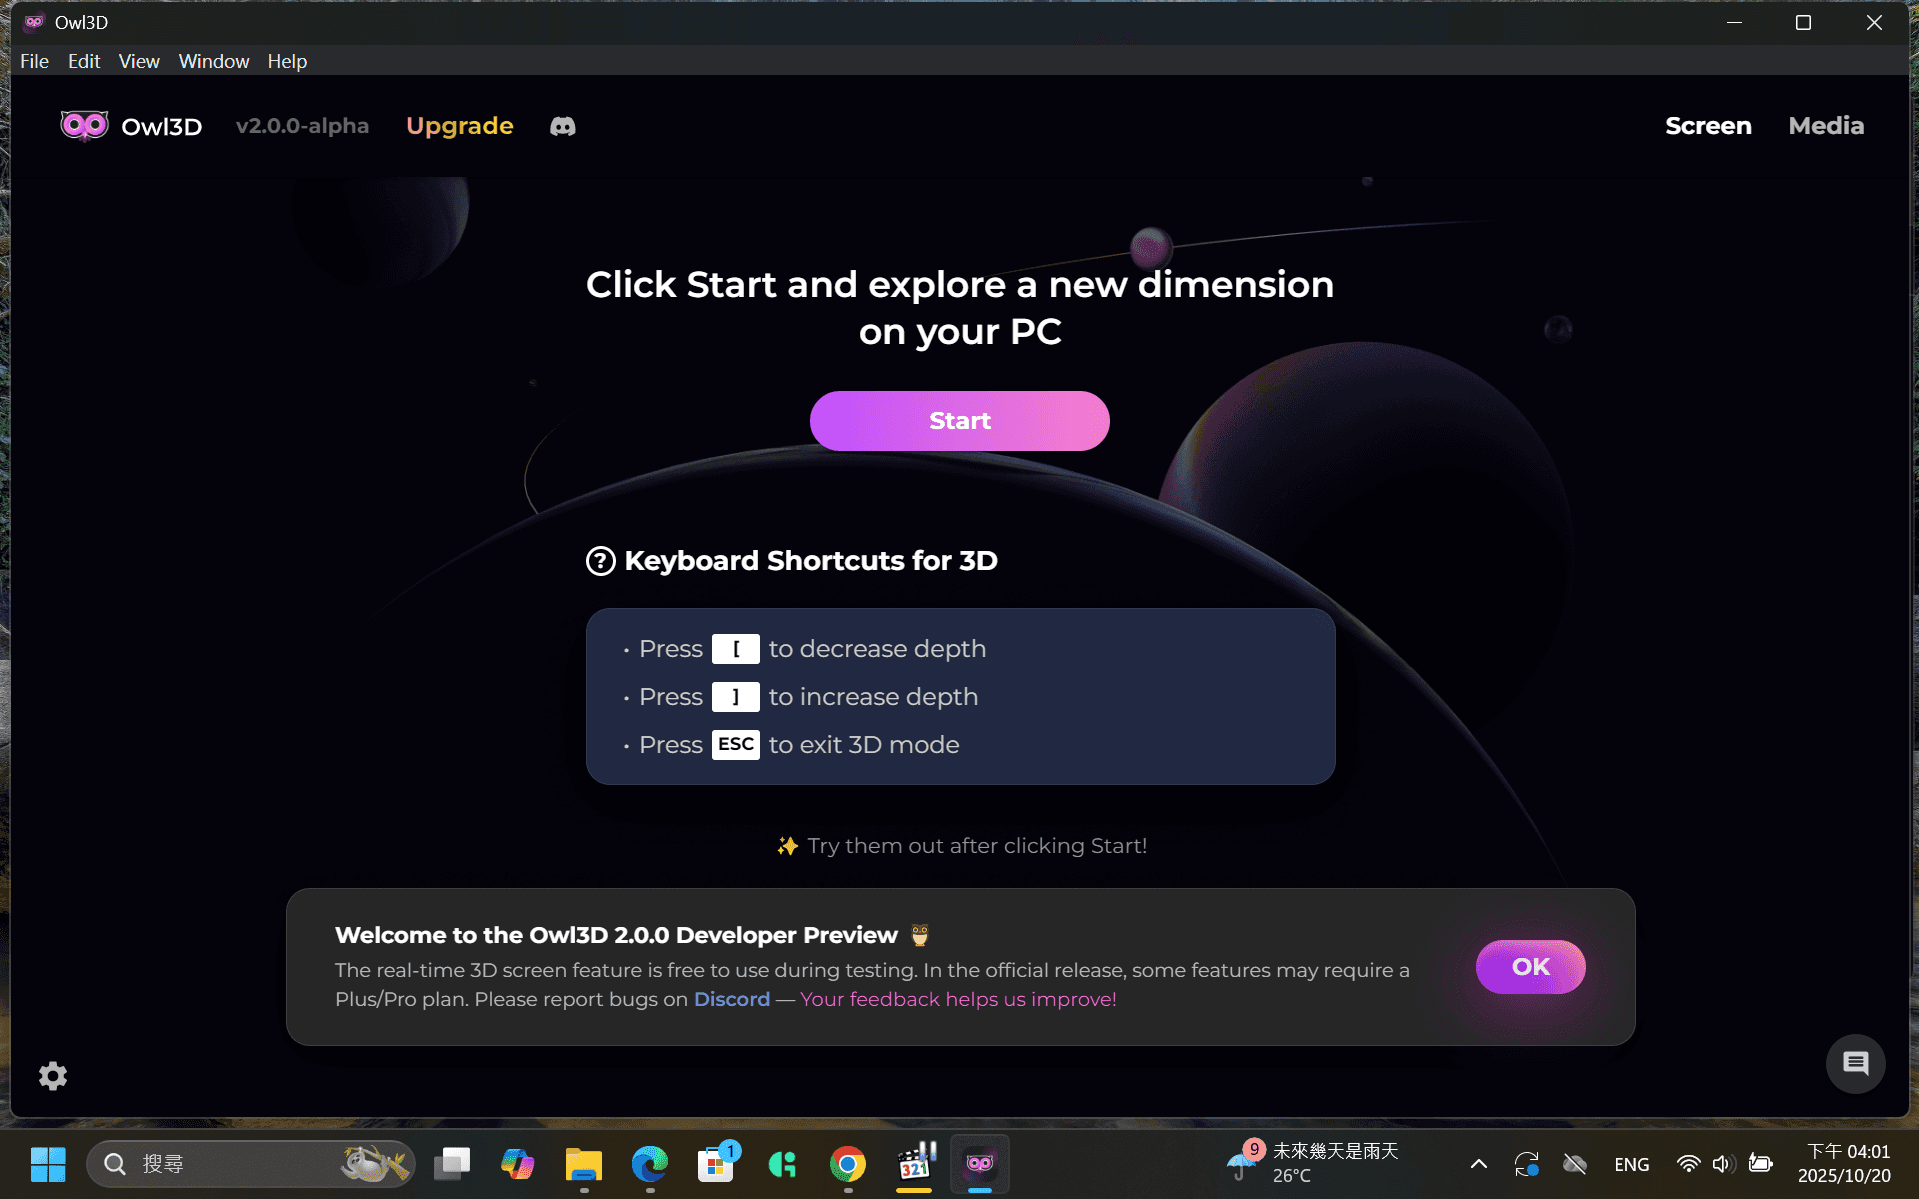The height and width of the screenshot is (1199, 1919).
Task: Click the Owl3D owl logo
Action: coord(84,126)
